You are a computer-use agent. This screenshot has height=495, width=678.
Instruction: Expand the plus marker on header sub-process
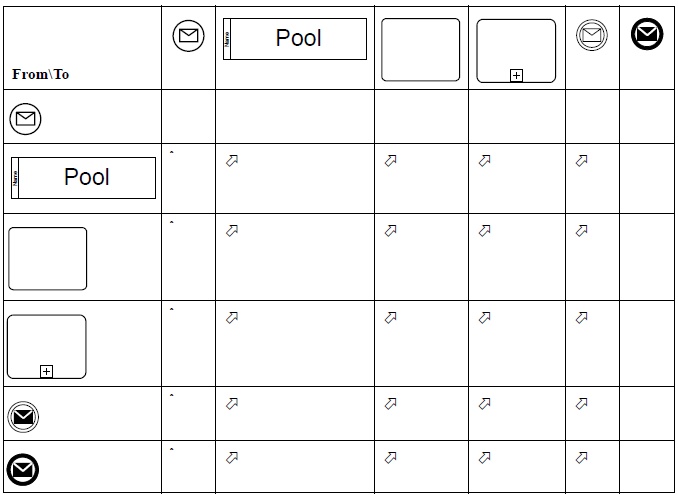coord(516,76)
